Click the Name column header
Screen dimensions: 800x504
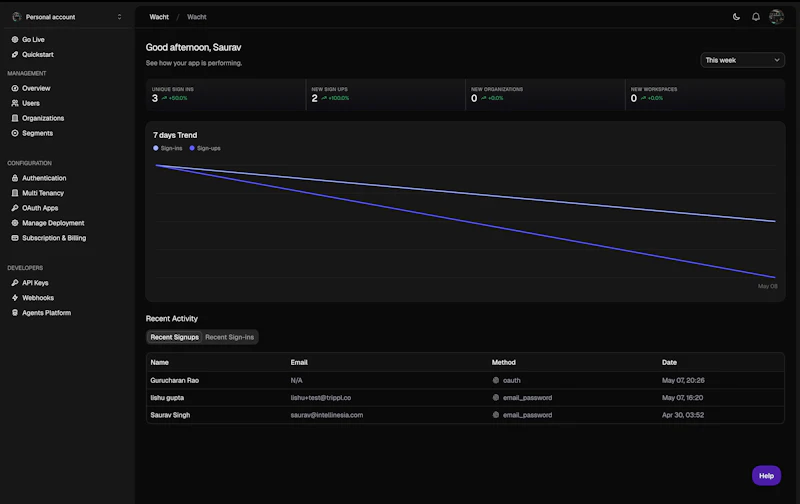(160, 362)
